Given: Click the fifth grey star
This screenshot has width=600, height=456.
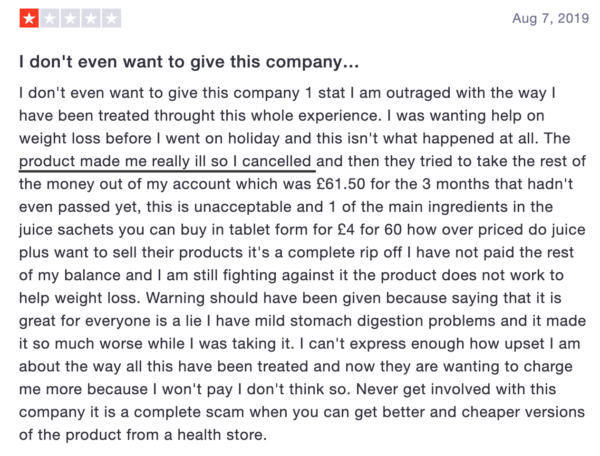Looking at the screenshot, I should tap(111, 18).
